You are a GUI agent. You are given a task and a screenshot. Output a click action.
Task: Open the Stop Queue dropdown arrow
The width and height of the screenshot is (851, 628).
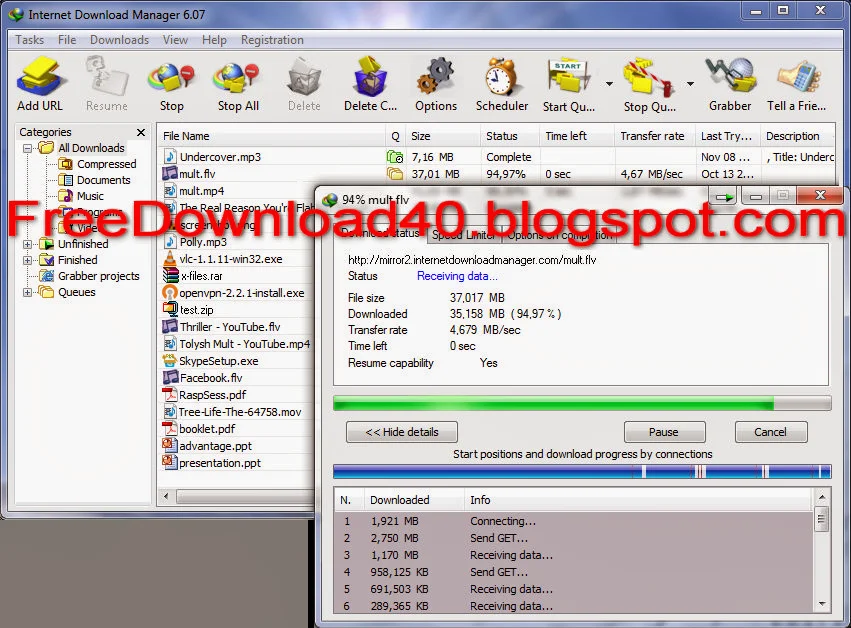[x=690, y=84]
